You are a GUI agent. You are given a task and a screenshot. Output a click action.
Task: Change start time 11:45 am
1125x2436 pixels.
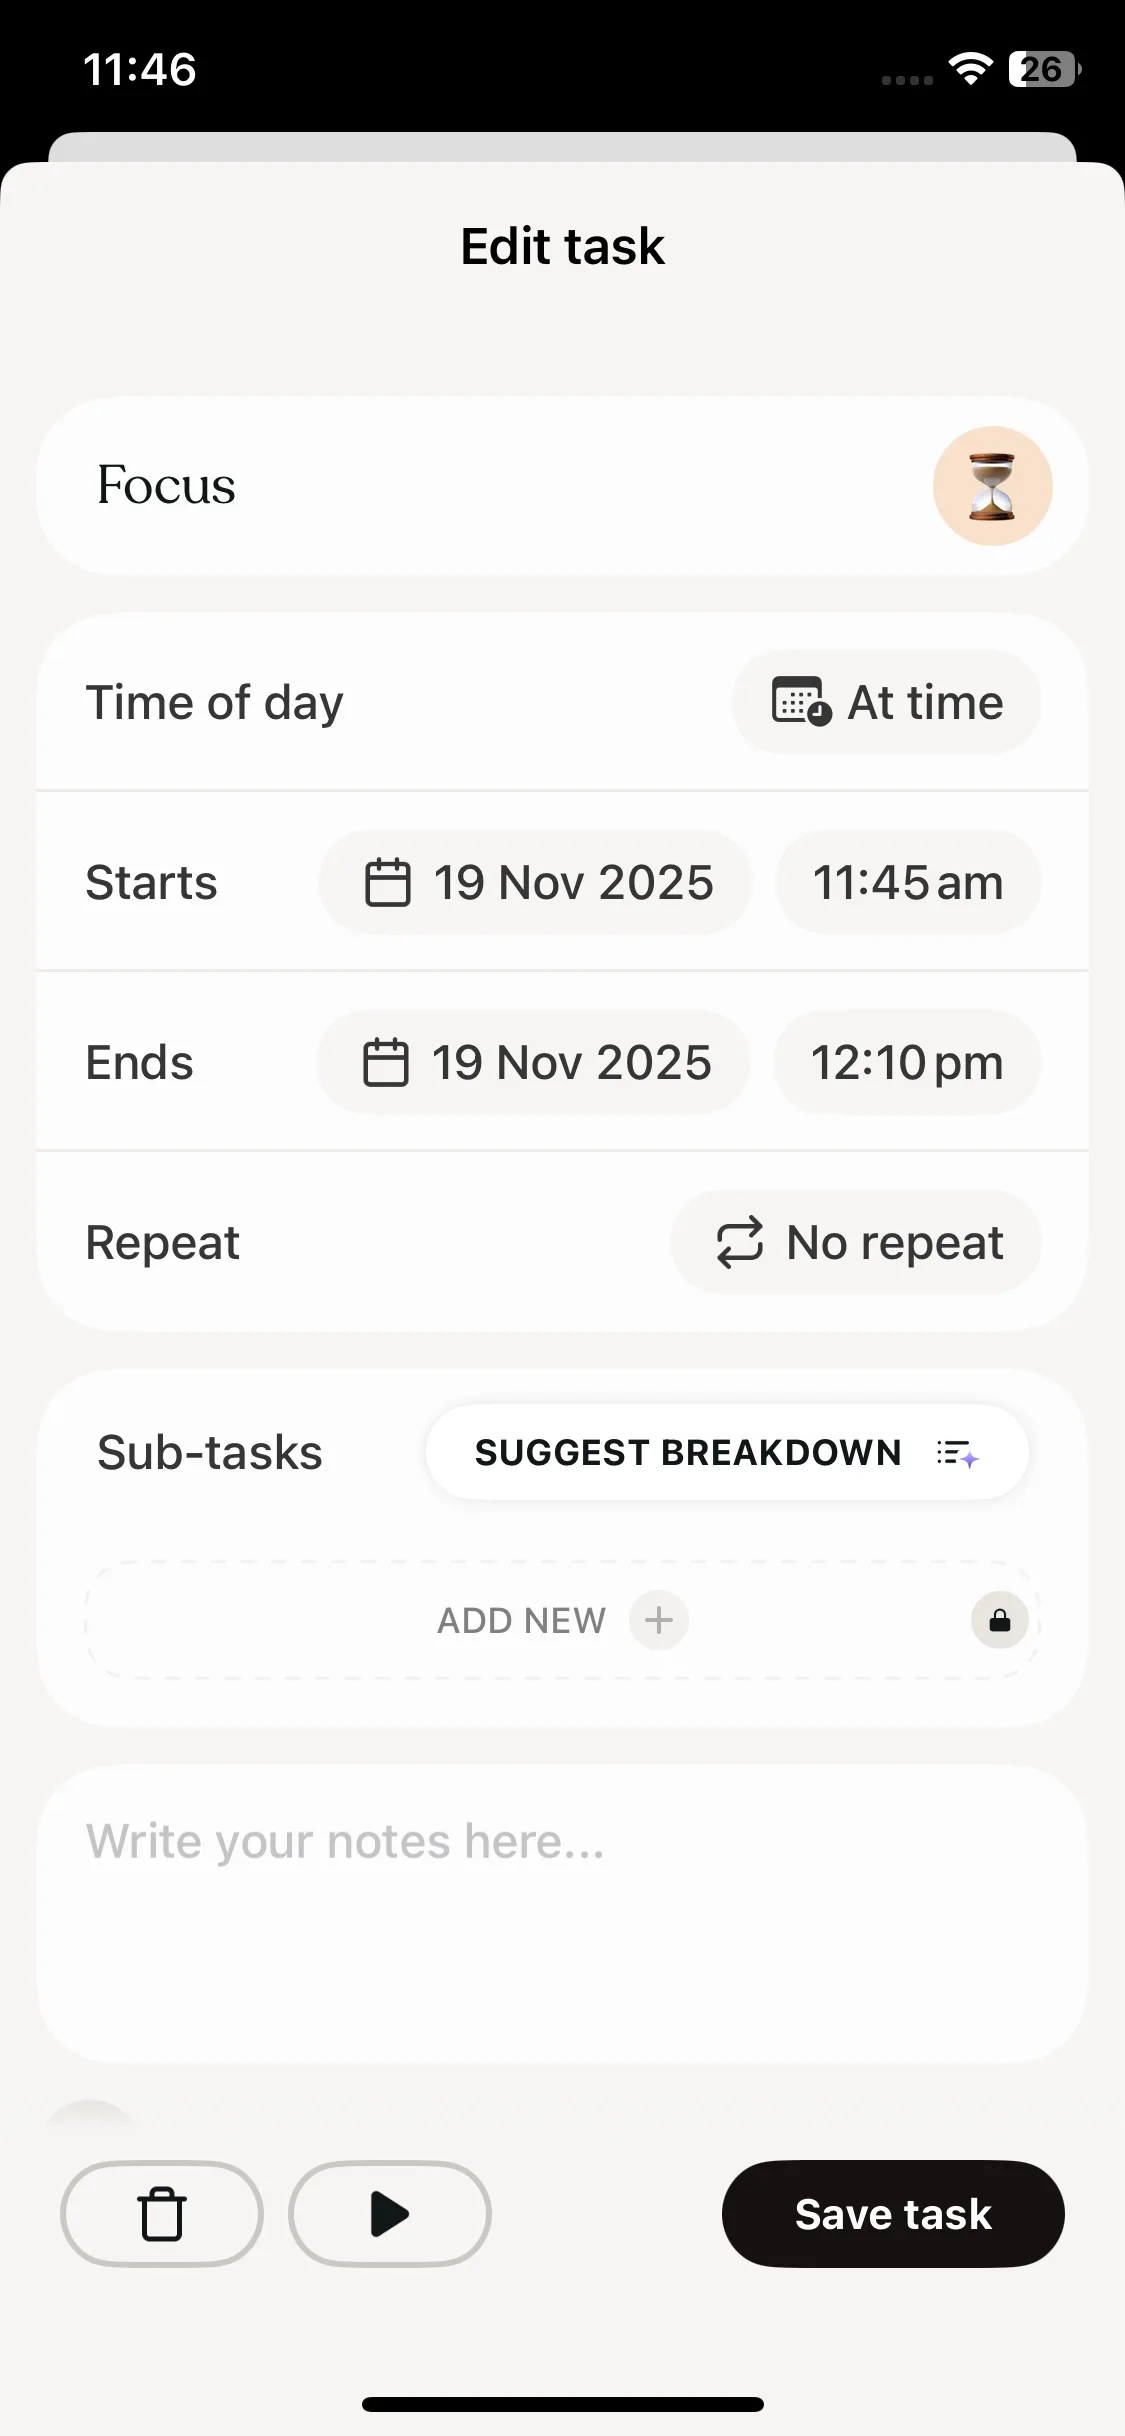[907, 882]
